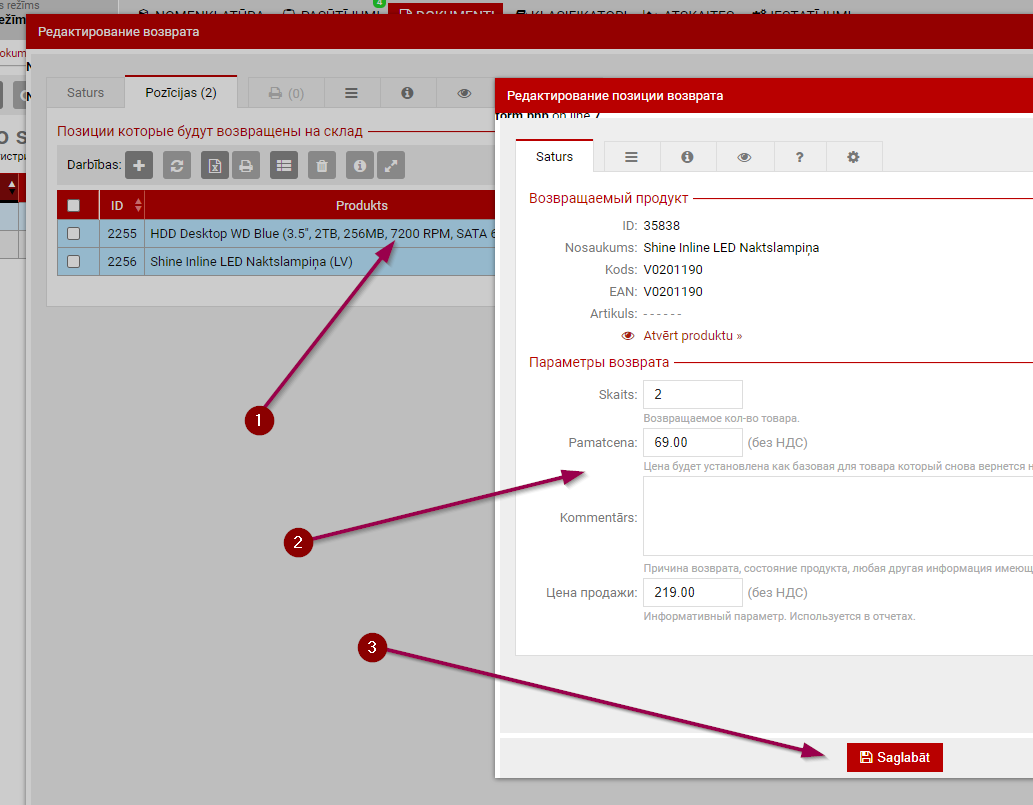Click into the Skaits quantity field
The width and height of the screenshot is (1033, 805).
point(692,394)
